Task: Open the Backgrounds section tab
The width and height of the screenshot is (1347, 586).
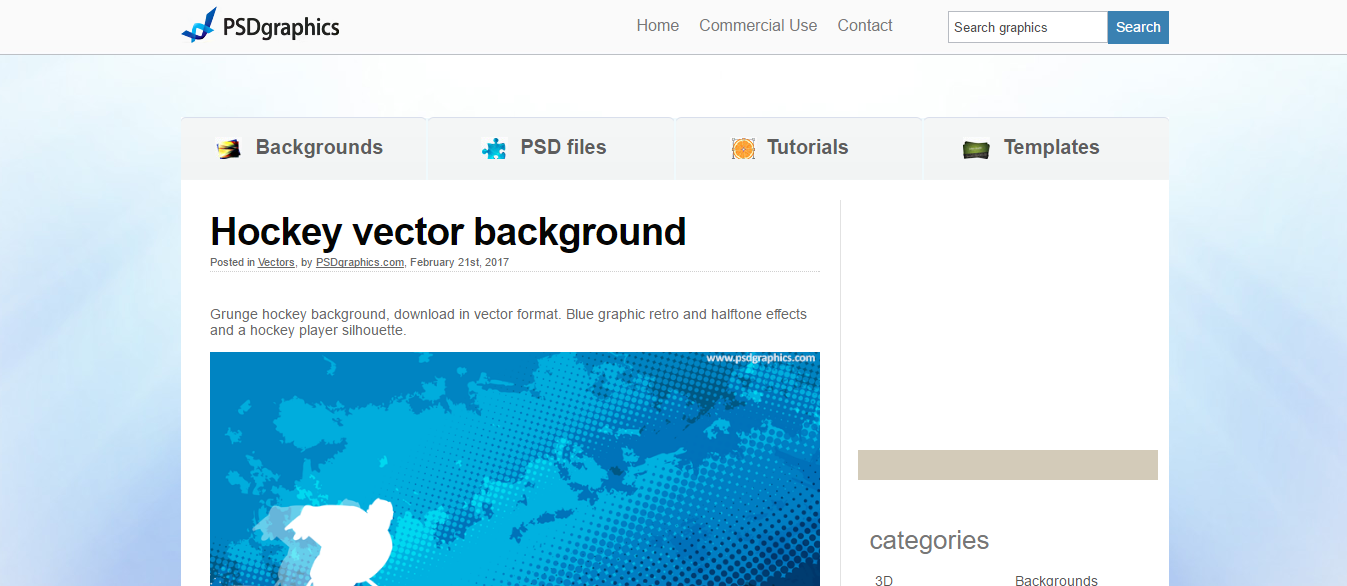Action: (304, 148)
